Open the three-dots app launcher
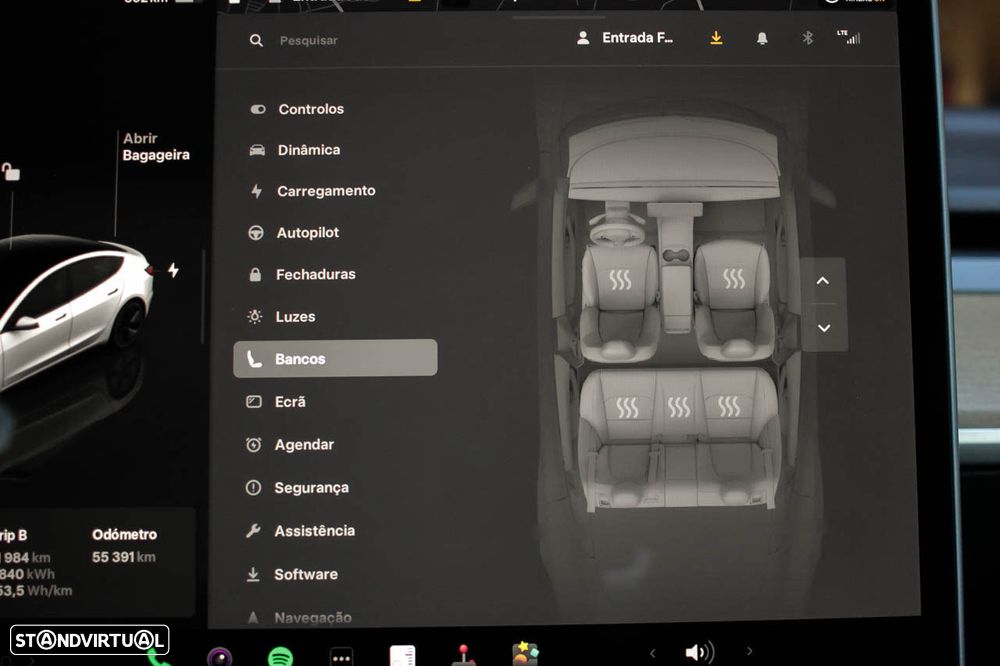This screenshot has width=1000, height=666. pyautogui.click(x=341, y=658)
